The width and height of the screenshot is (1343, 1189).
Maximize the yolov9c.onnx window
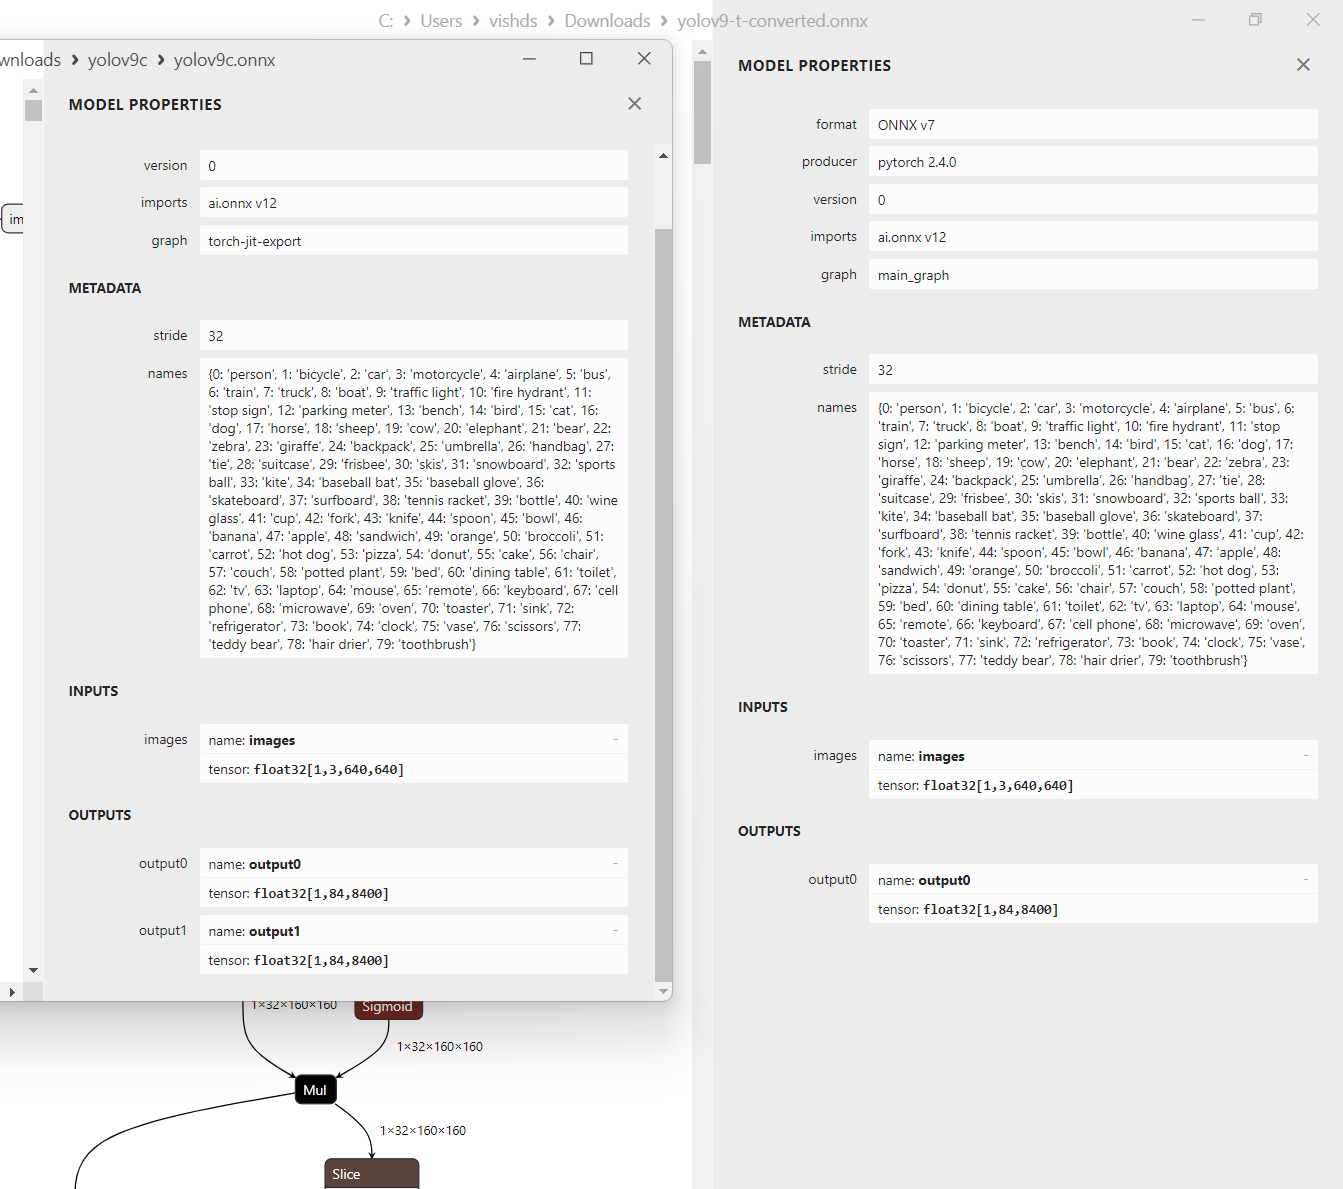586,59
